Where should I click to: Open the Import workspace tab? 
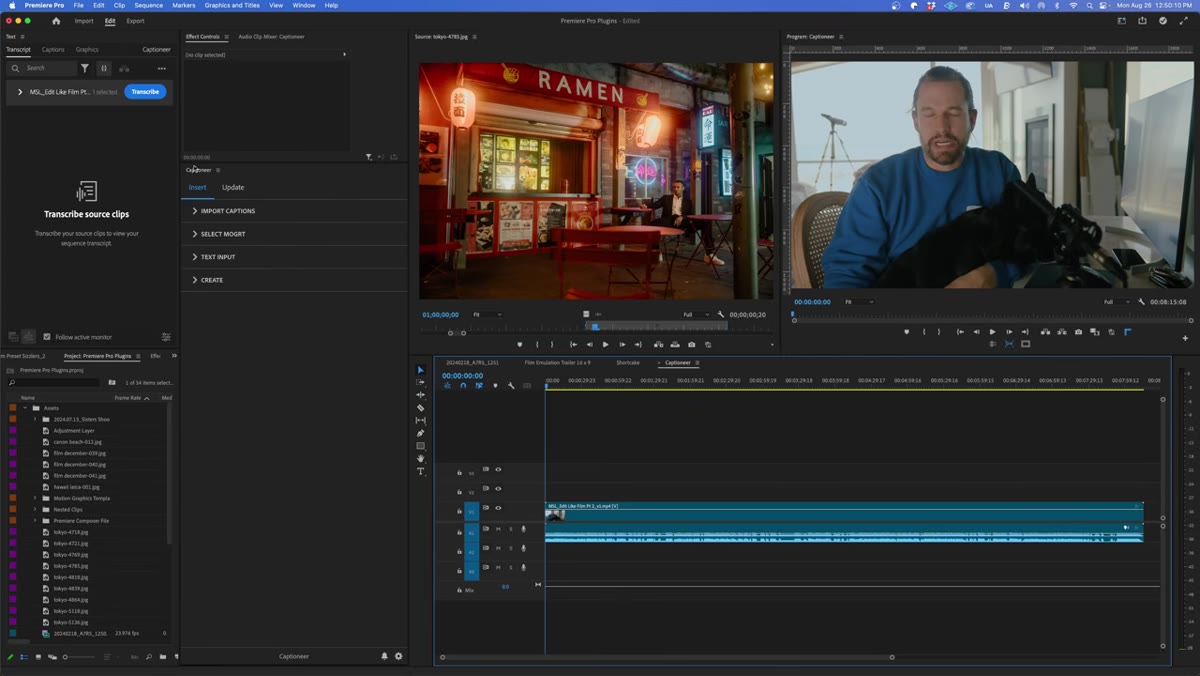click(84, 21)
